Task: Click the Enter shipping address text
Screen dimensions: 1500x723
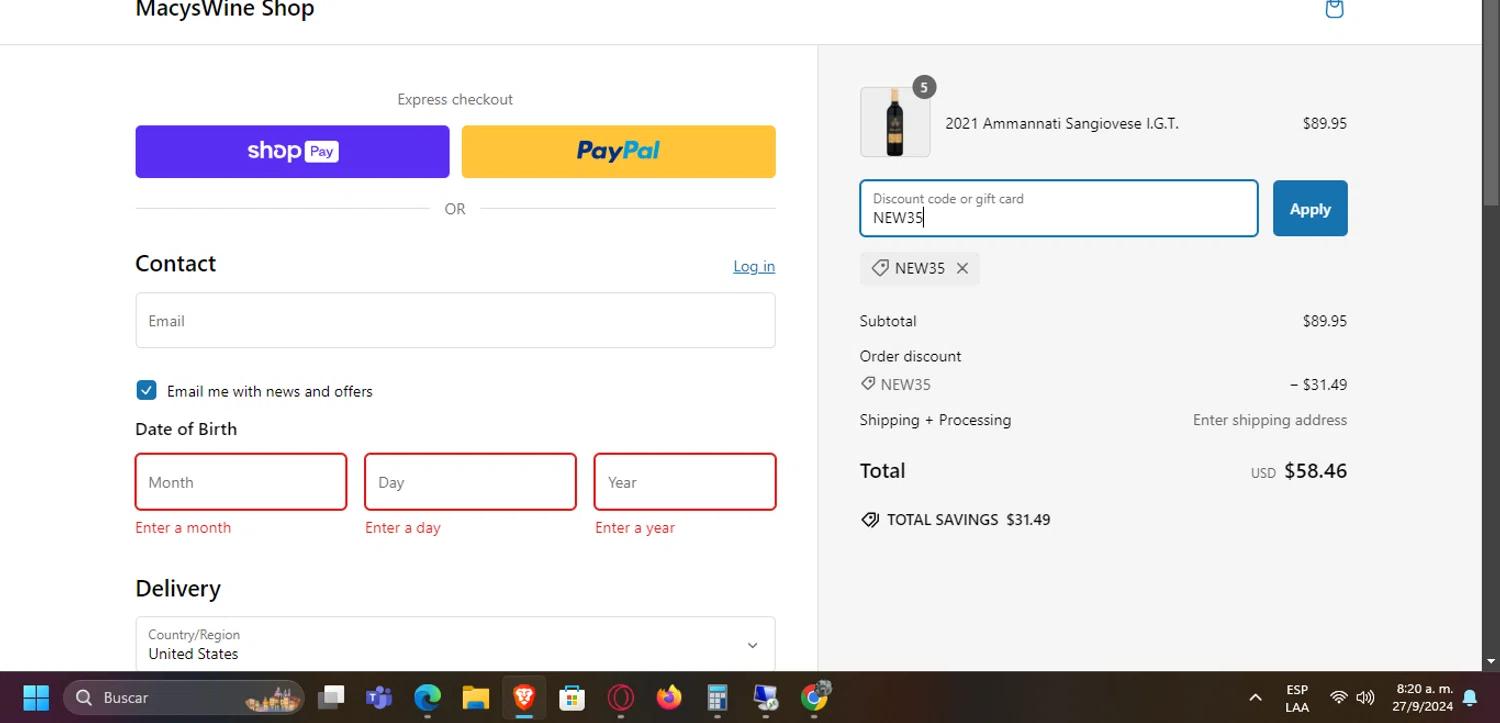Action: coord(1270,420)
